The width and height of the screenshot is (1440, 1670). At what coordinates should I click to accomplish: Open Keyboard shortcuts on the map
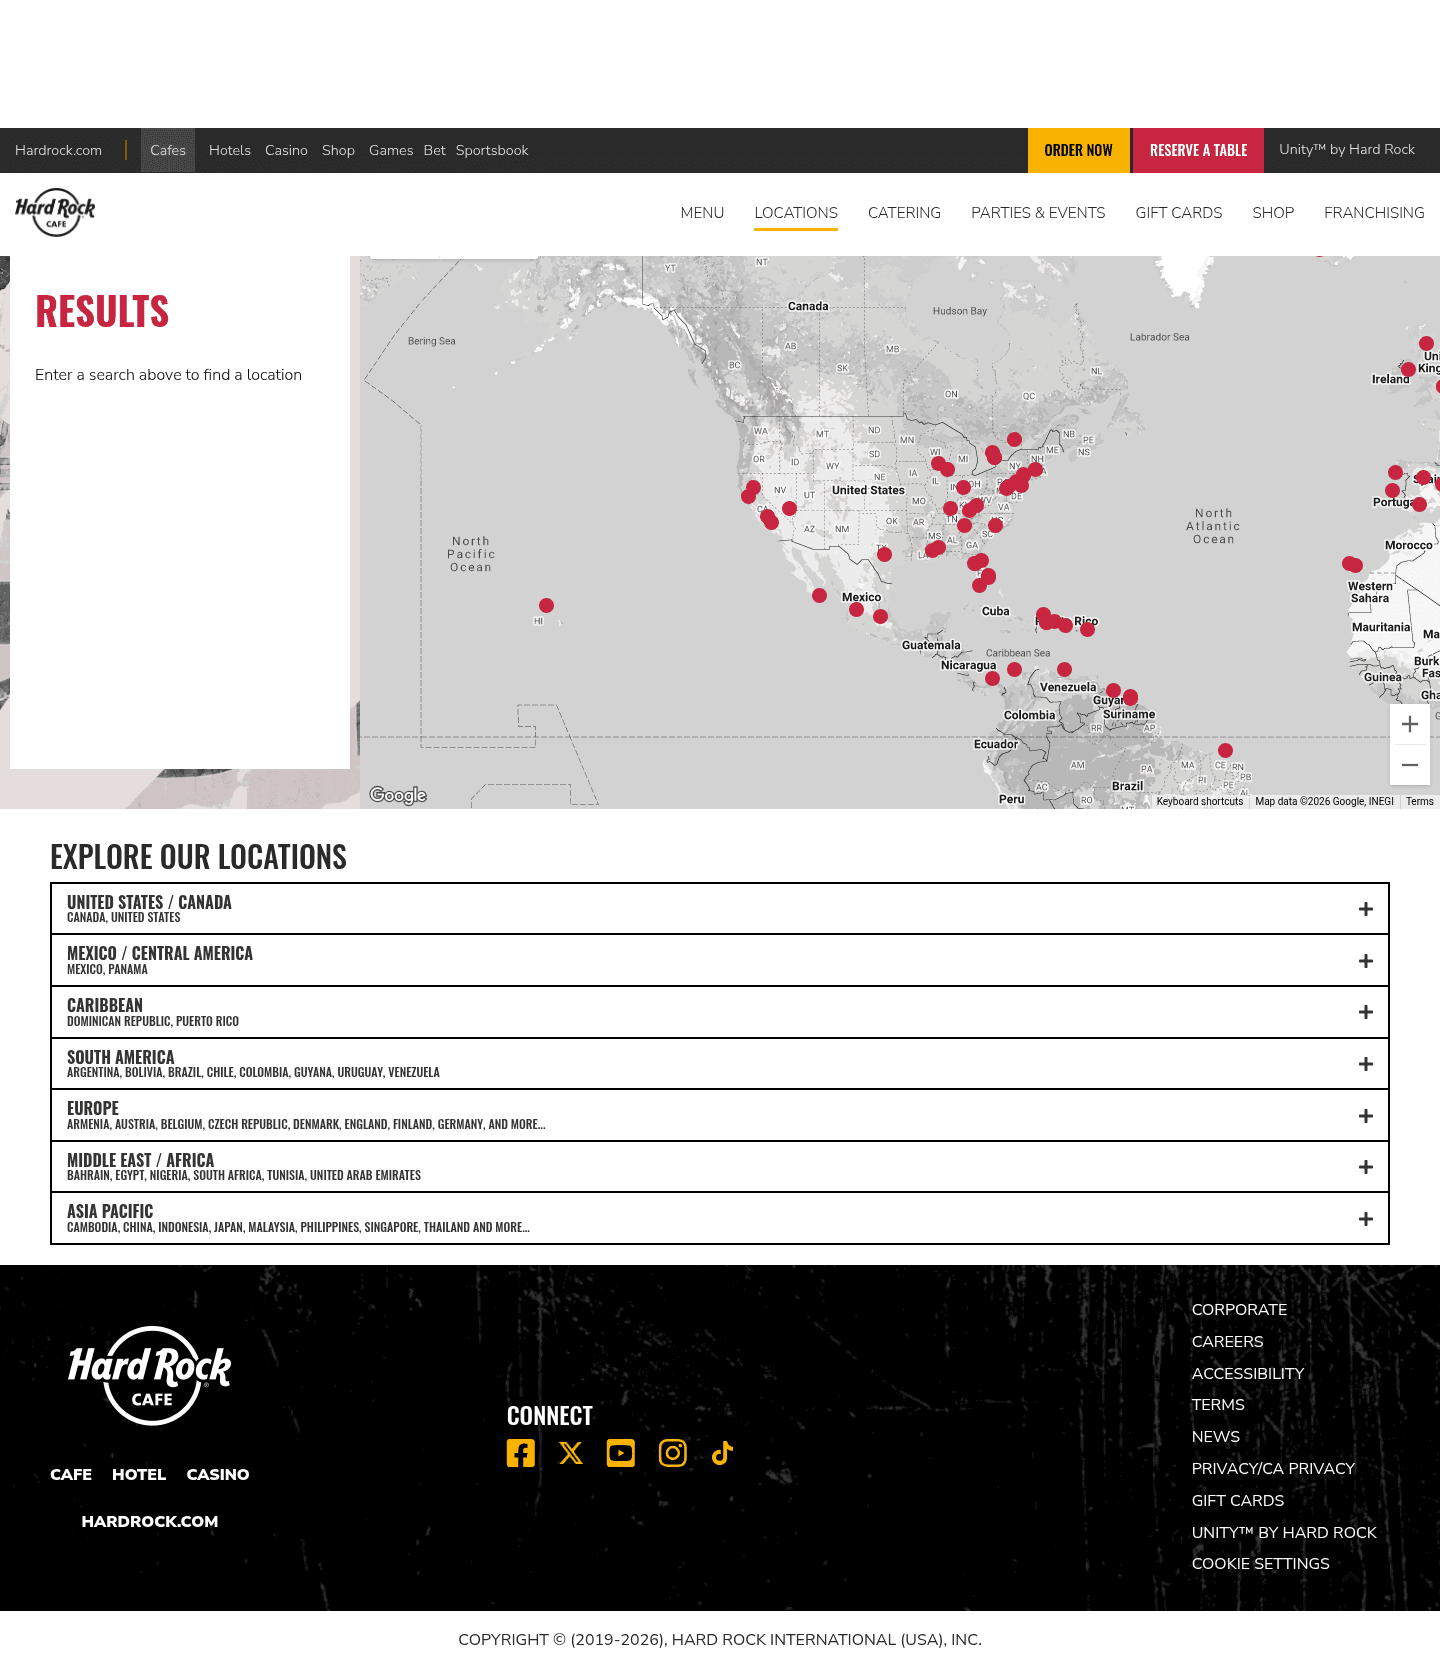[x=1200, y=801]
